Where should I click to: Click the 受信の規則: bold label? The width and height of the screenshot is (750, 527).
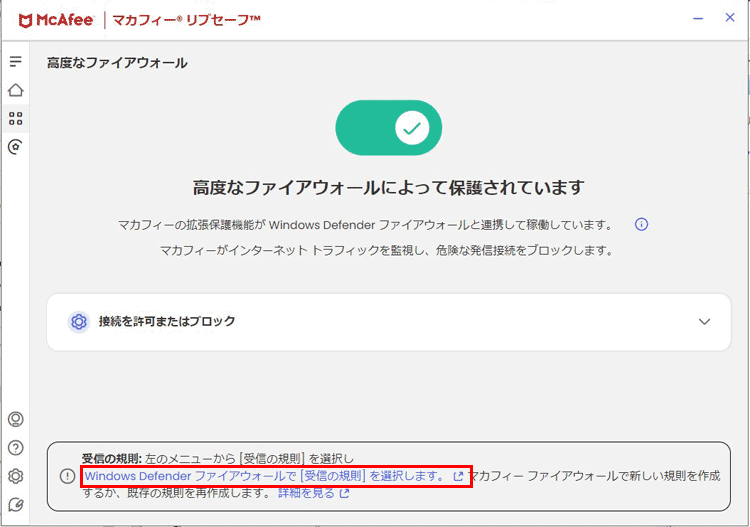[x=112, y=459]
